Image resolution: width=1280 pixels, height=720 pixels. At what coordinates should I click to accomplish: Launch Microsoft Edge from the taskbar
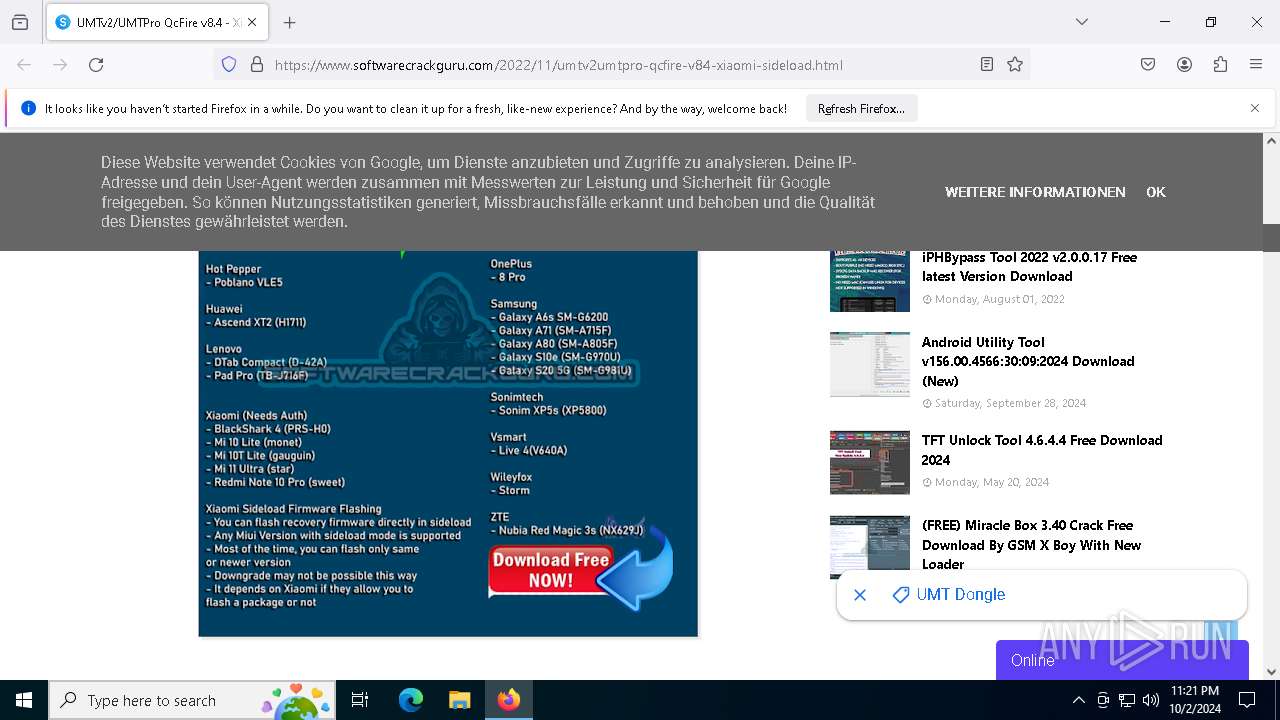click(411, 700)
